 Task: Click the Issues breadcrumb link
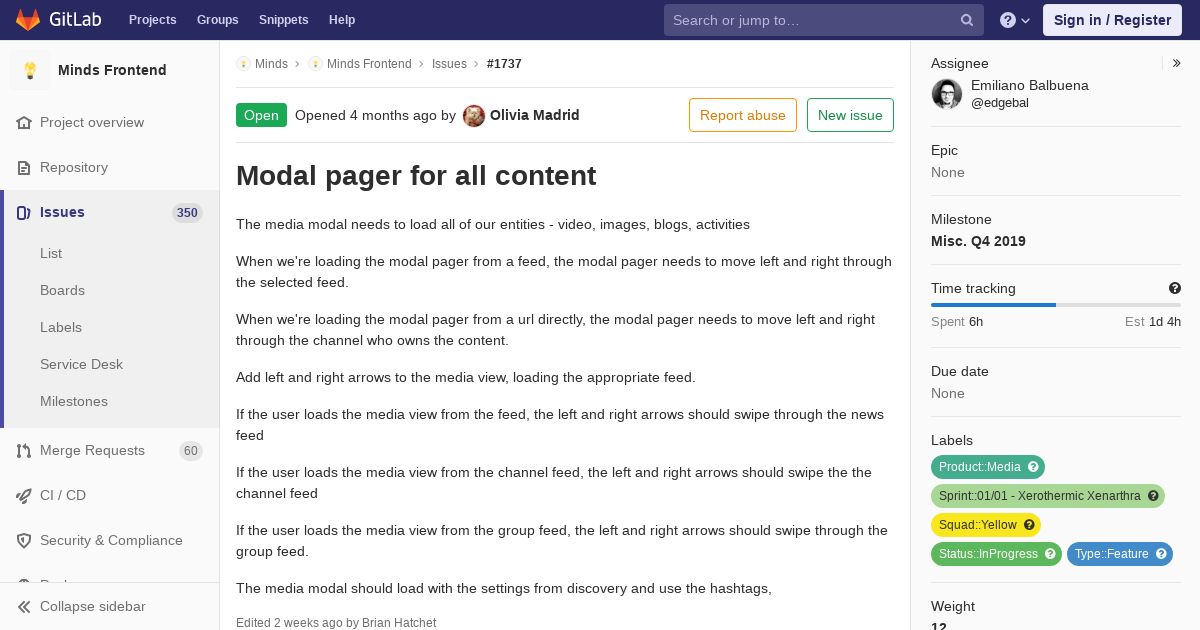click(x=449, y=64)
